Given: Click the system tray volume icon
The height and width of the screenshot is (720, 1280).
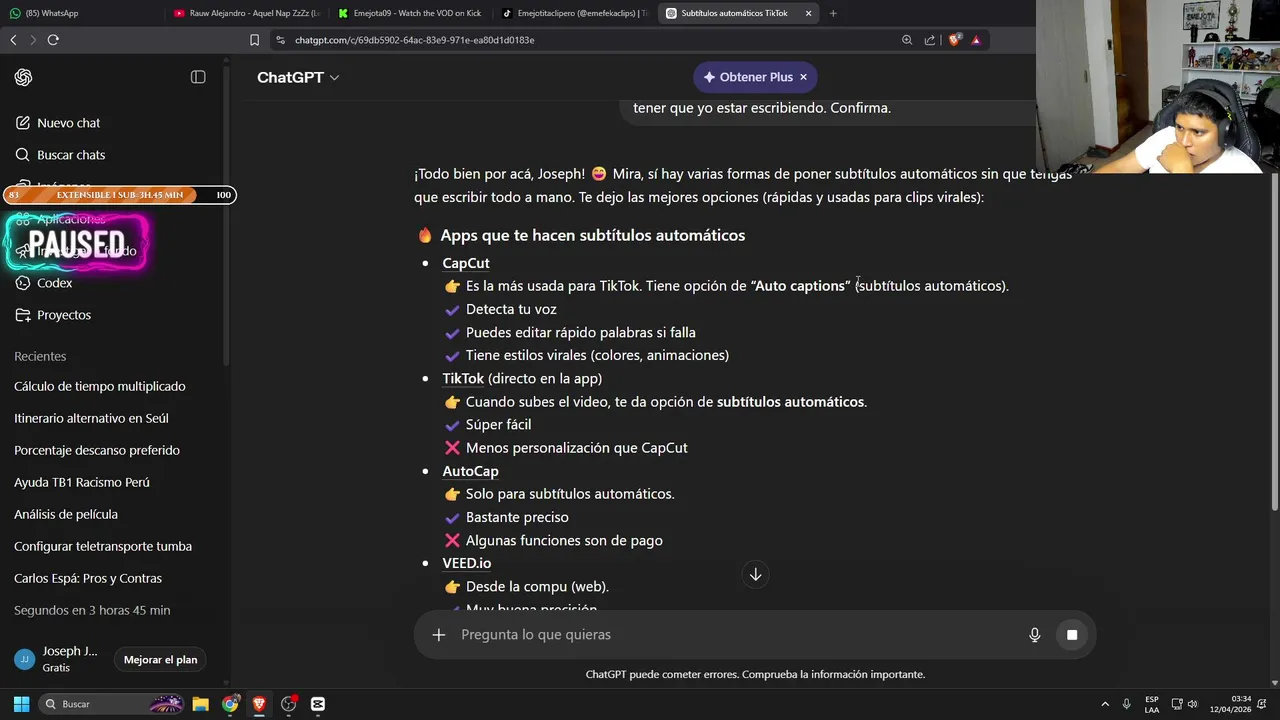Looking at the screenshot, I should coord(1192,704).
